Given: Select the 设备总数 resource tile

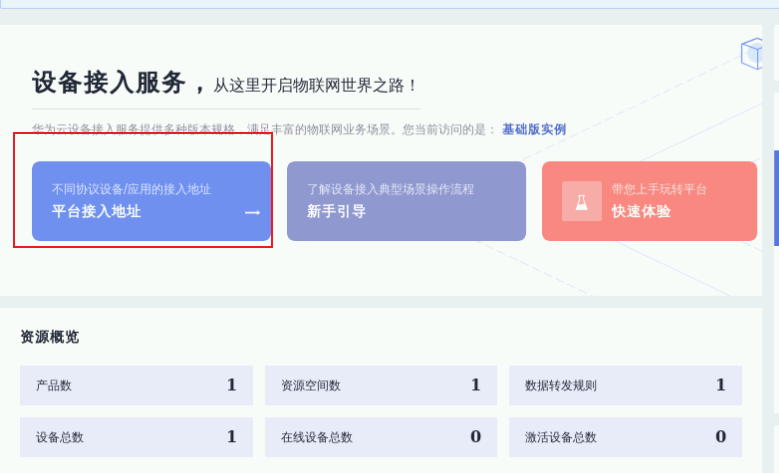Looking at the screenshot, I should pos(132,437).
